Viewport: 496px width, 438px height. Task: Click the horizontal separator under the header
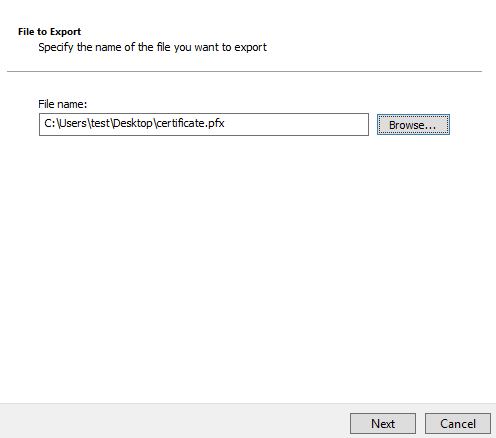[244, 71]
